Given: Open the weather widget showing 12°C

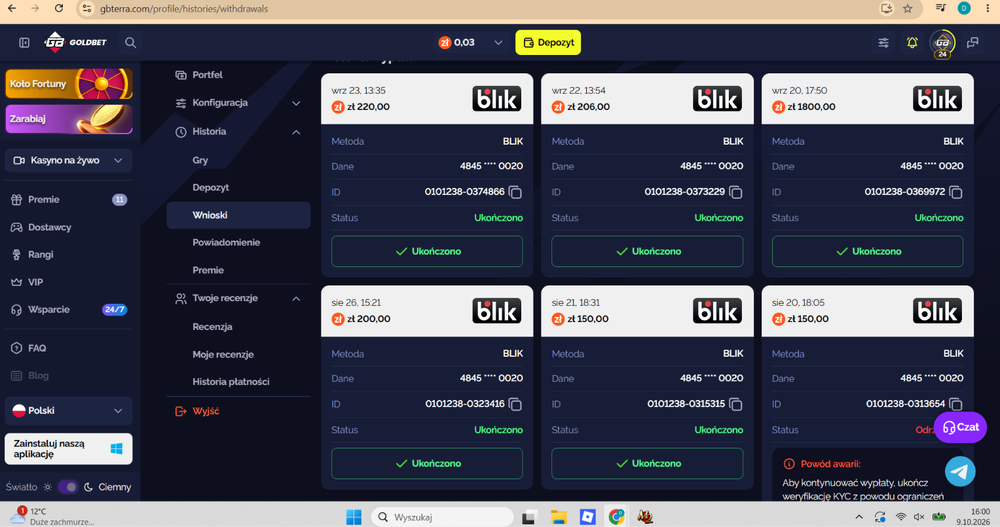Looking at the screenshot, I should coord(52,516).
